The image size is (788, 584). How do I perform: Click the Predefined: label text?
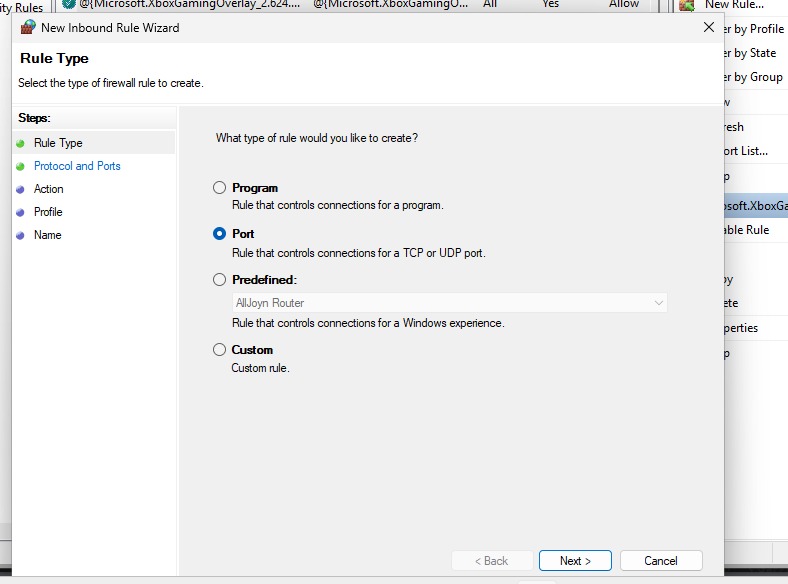click(x=264, y=279)
